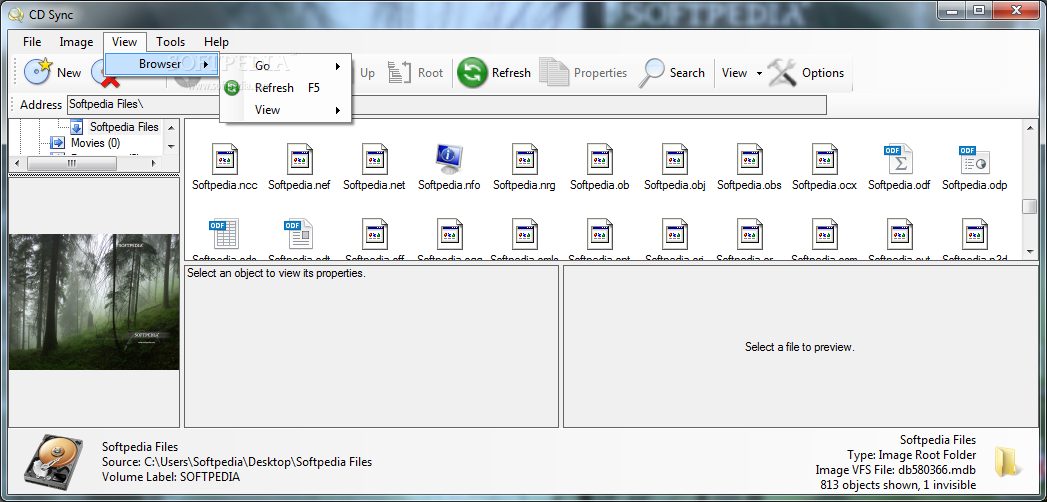
Task: Click the toolbar View button label
Action: coord(735,73)
